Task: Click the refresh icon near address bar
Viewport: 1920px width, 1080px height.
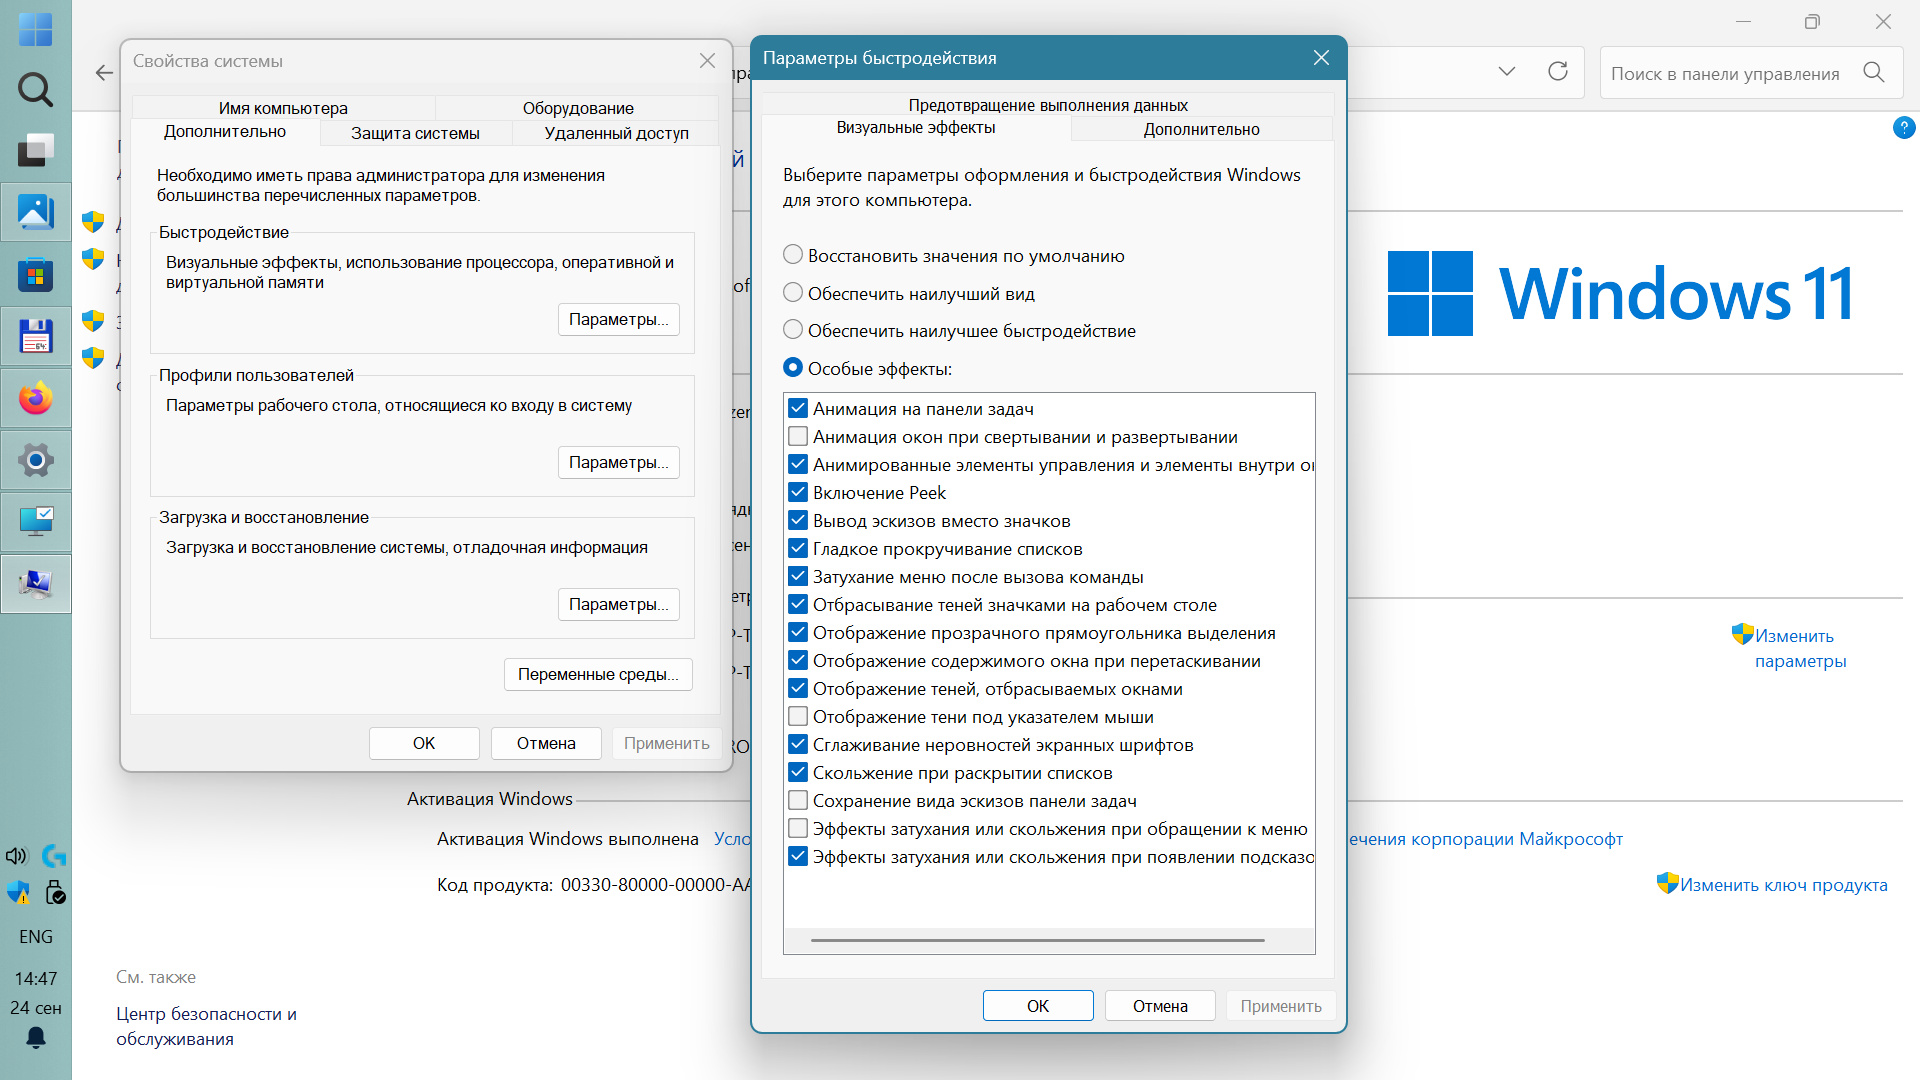Action: (x=1558, y=72)
